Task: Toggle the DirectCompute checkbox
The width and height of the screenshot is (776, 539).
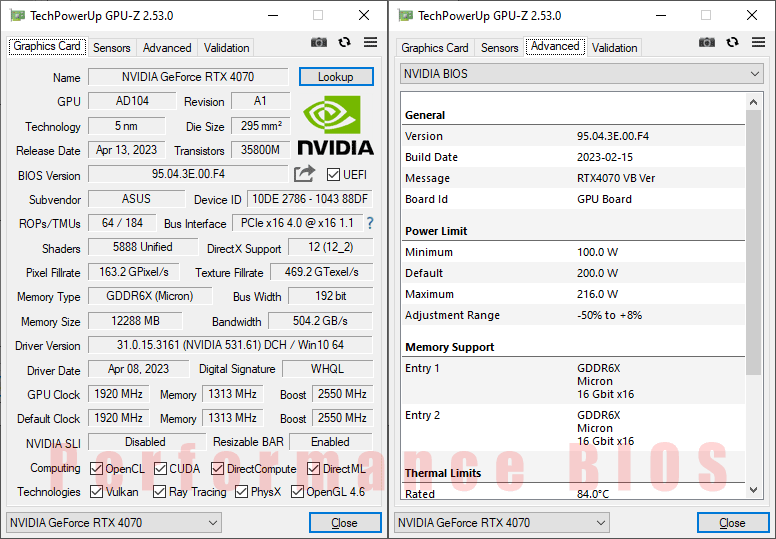Action: click(x=217, y=468)
